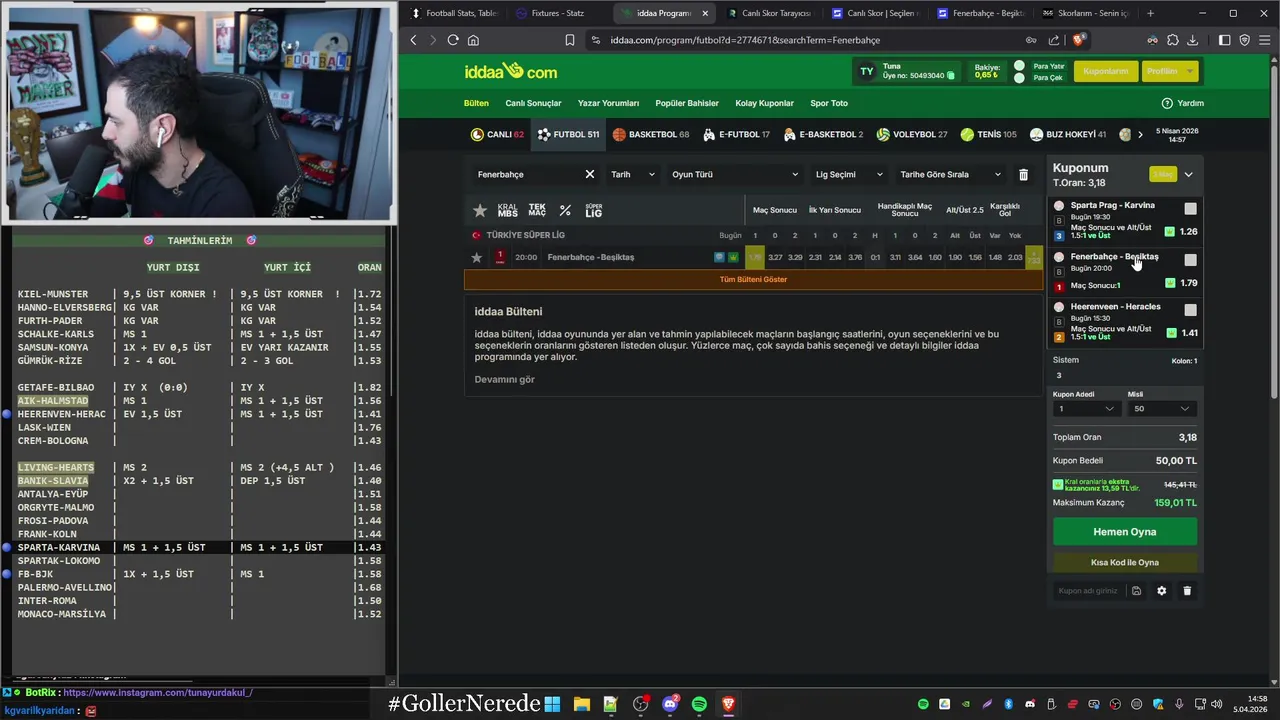Open the Misli dropdown
Screen dimensions: 1280x720
click(1161, 408)
